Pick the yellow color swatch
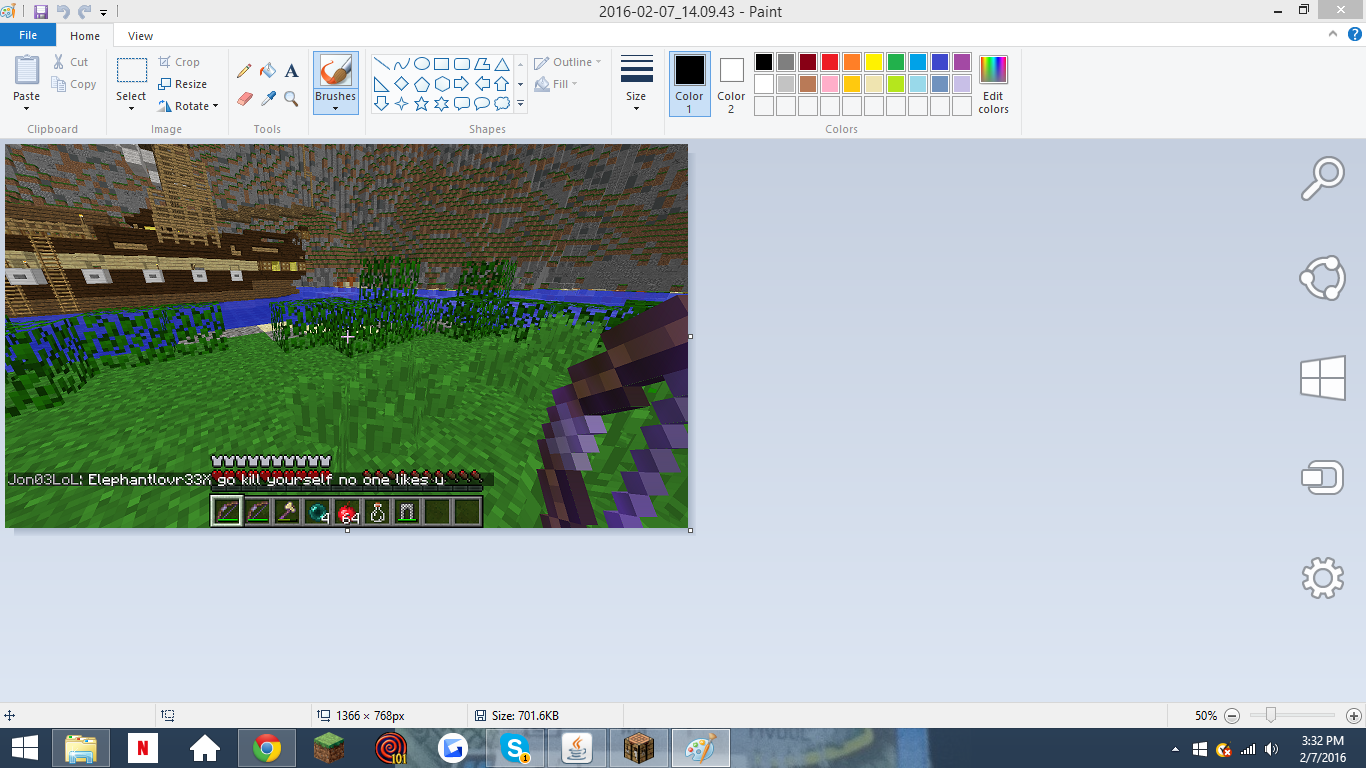This screenshot has height=768, width=1366. coord(873,62)
